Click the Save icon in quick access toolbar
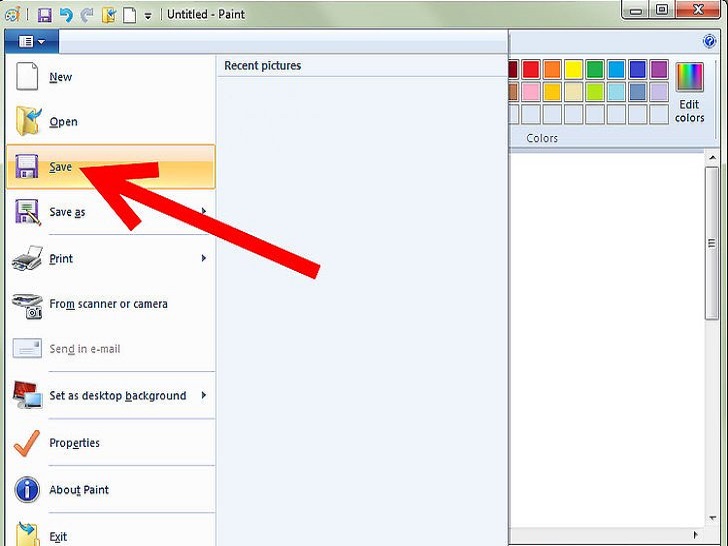728x546 pixels. tap(44, 15)
